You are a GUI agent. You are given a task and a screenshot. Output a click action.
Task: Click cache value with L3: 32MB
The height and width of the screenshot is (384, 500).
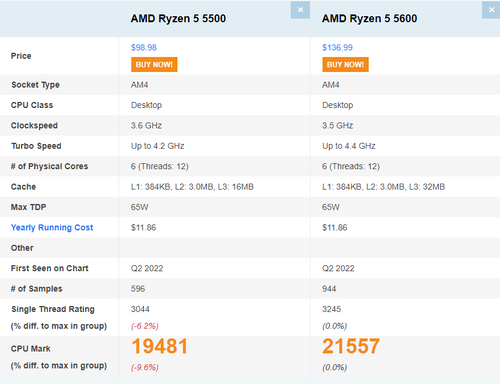pos(384,187)
